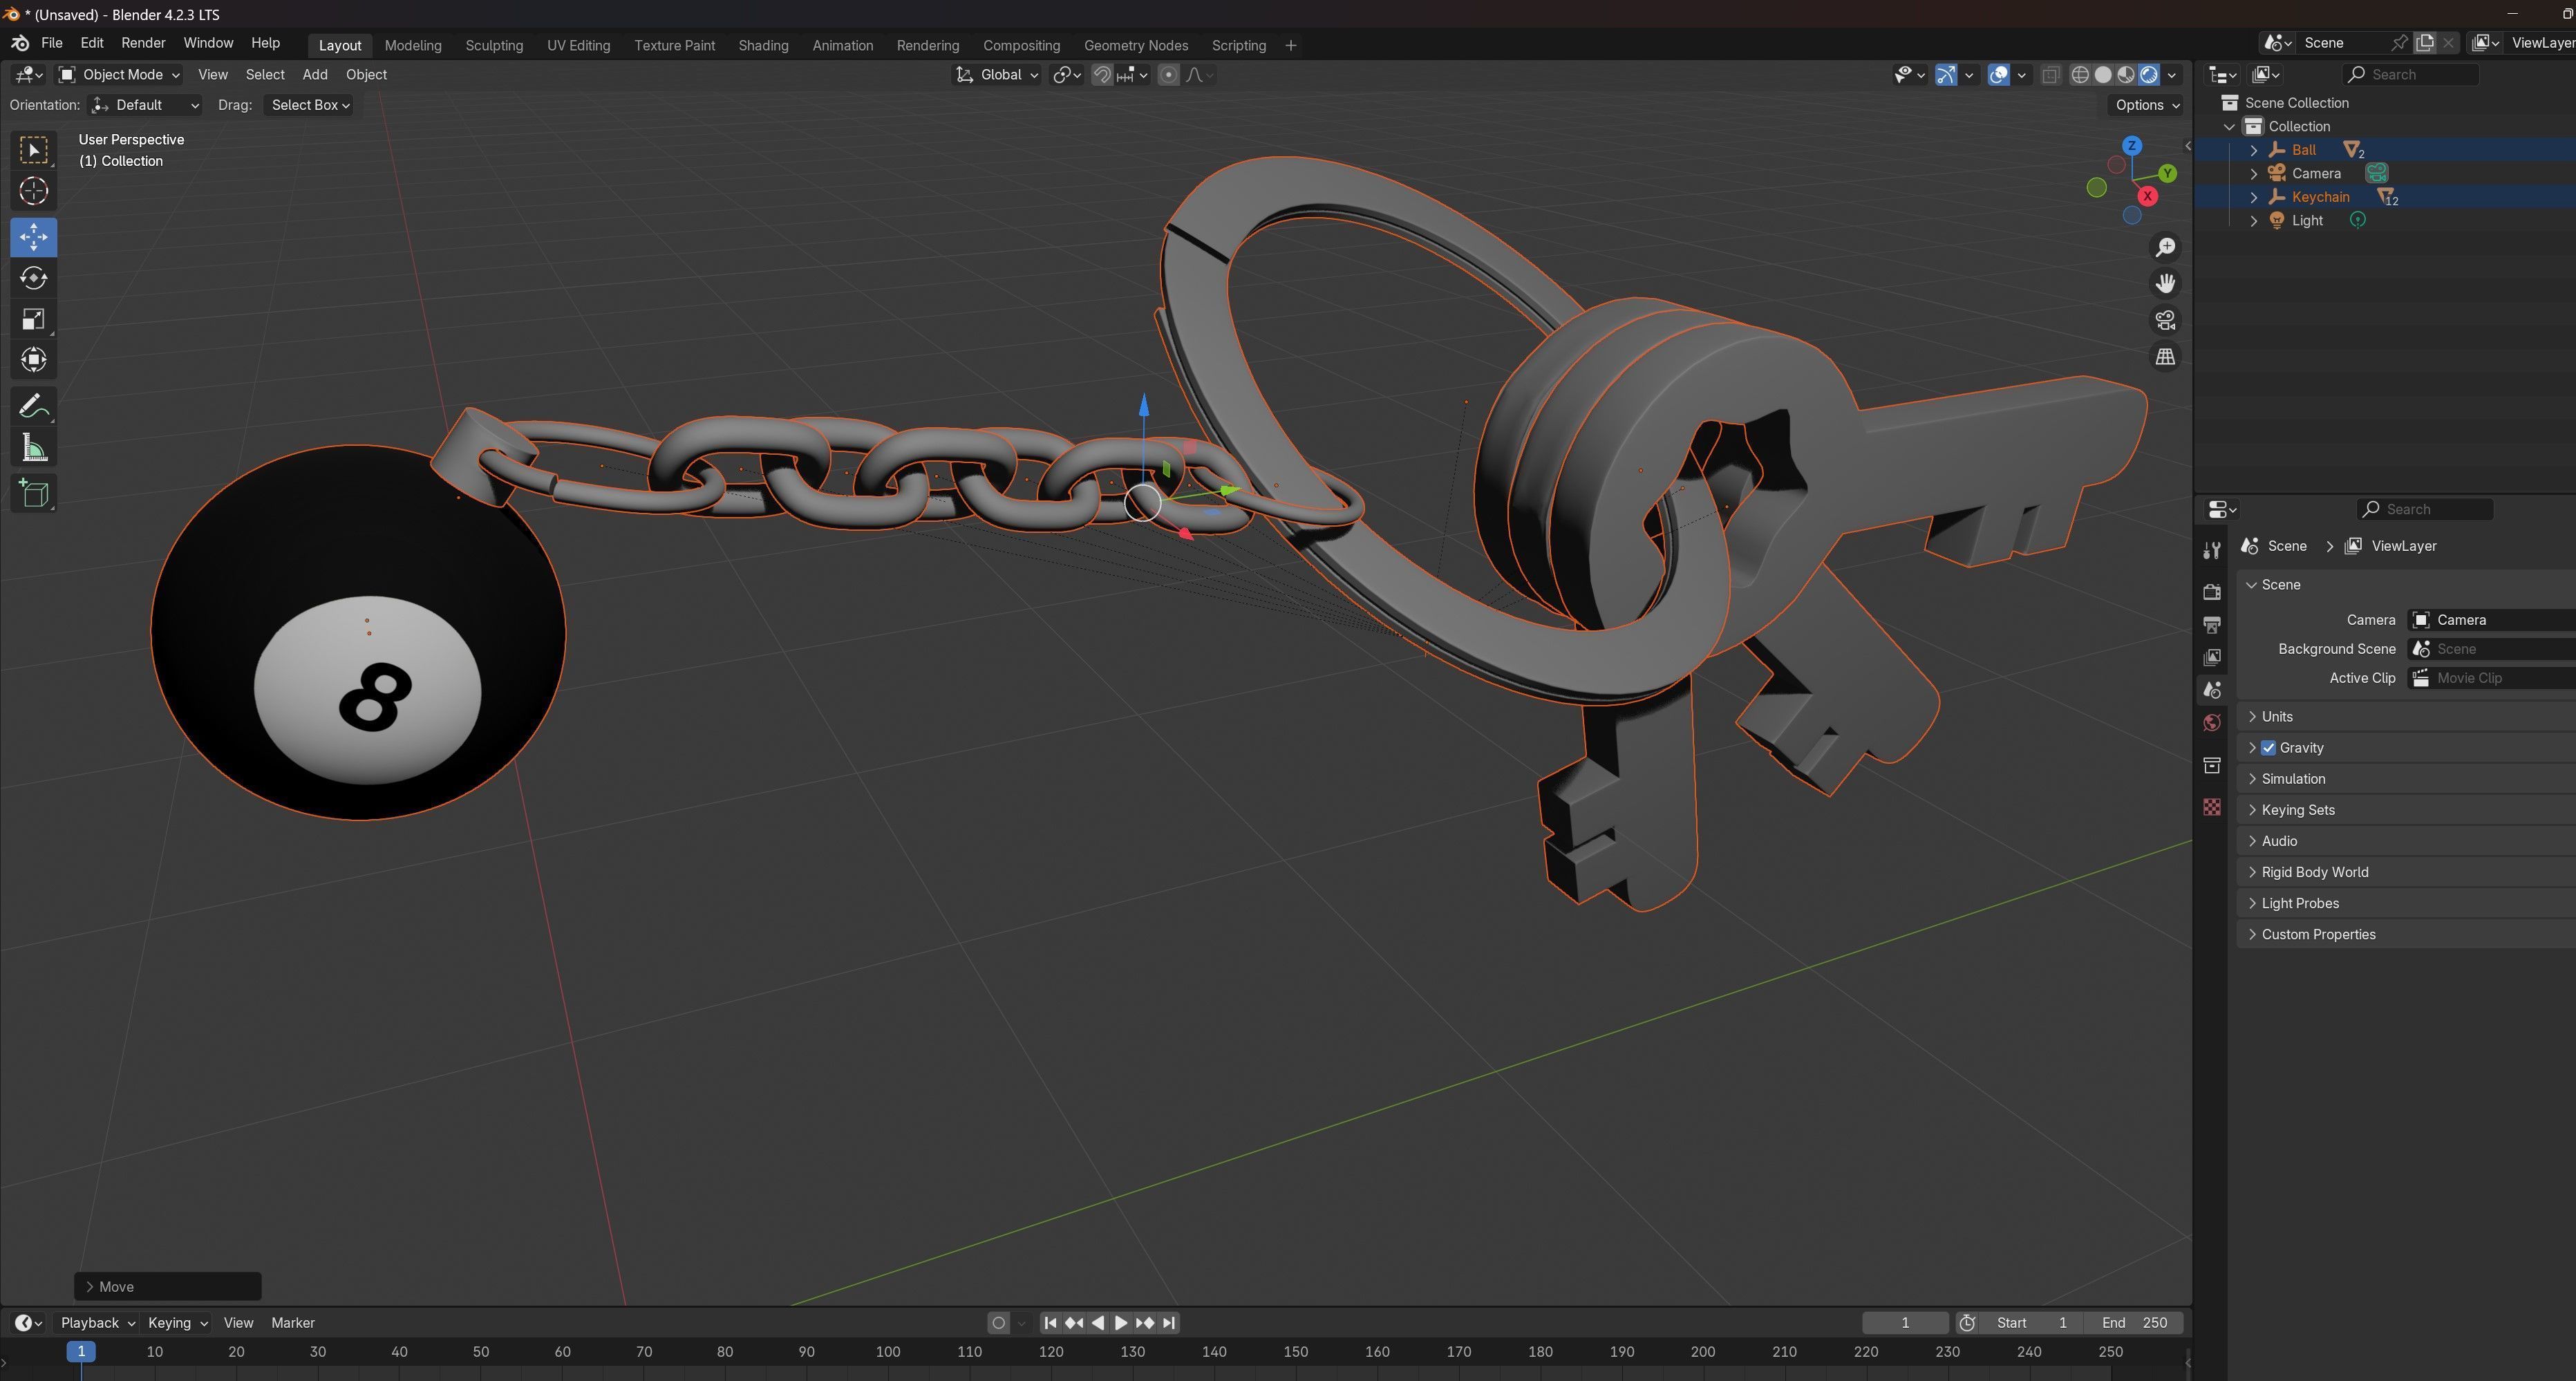Switch to the Shading workspace tab
Screen dimensions: 2576x1381
[763, 46]
